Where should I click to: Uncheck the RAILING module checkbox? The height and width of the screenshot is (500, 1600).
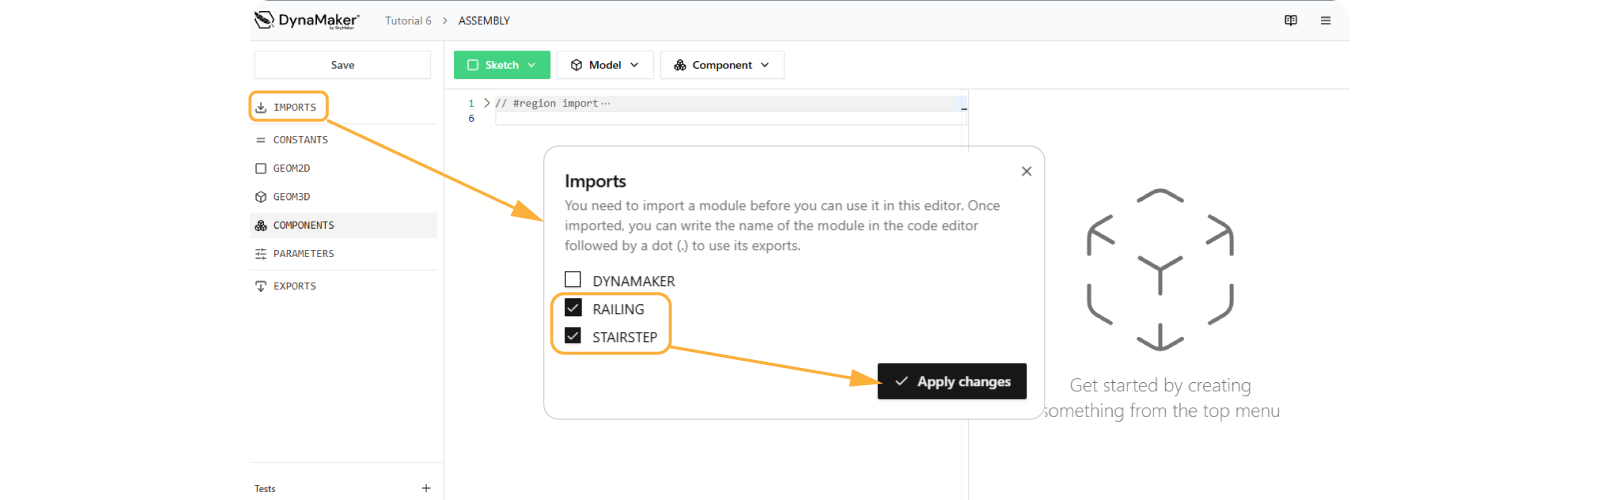[x=573, y=308]
